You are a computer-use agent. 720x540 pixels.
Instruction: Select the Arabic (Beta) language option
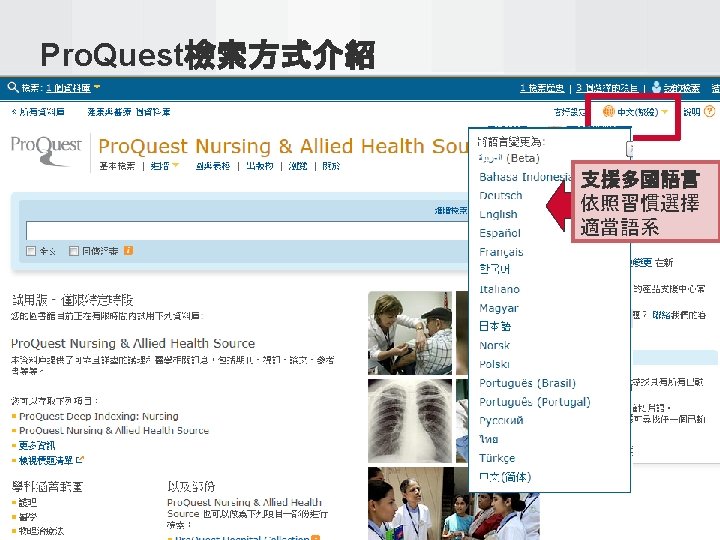point(509,158)
